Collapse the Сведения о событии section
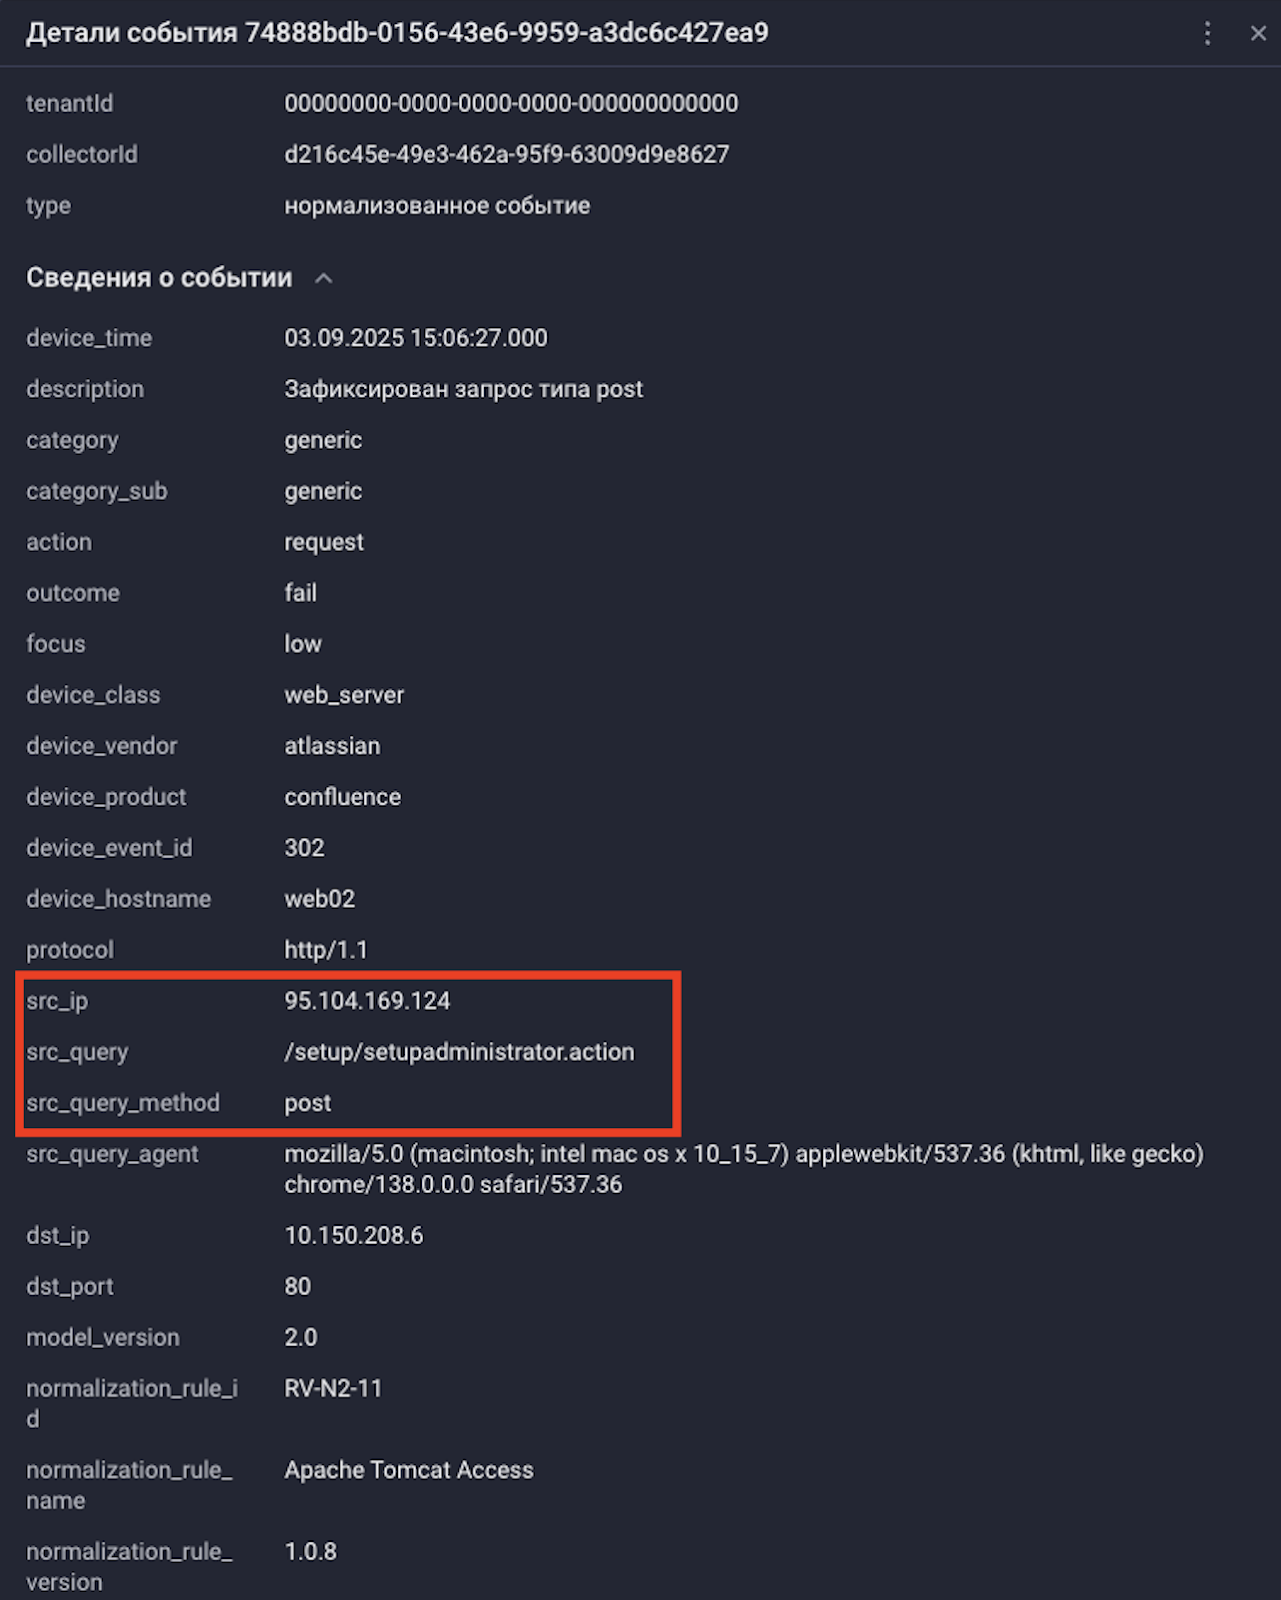The image size is (1281, 1600). (323, 279)
